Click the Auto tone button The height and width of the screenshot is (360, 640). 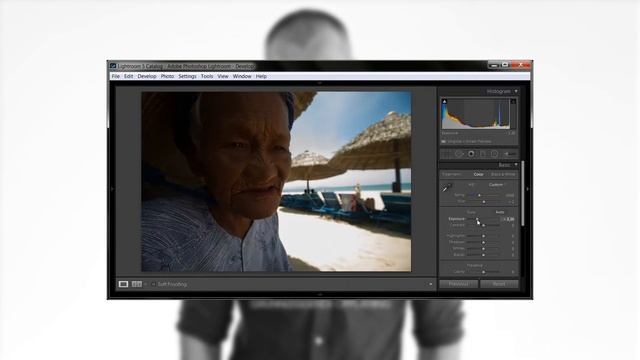tap(500, 212)
